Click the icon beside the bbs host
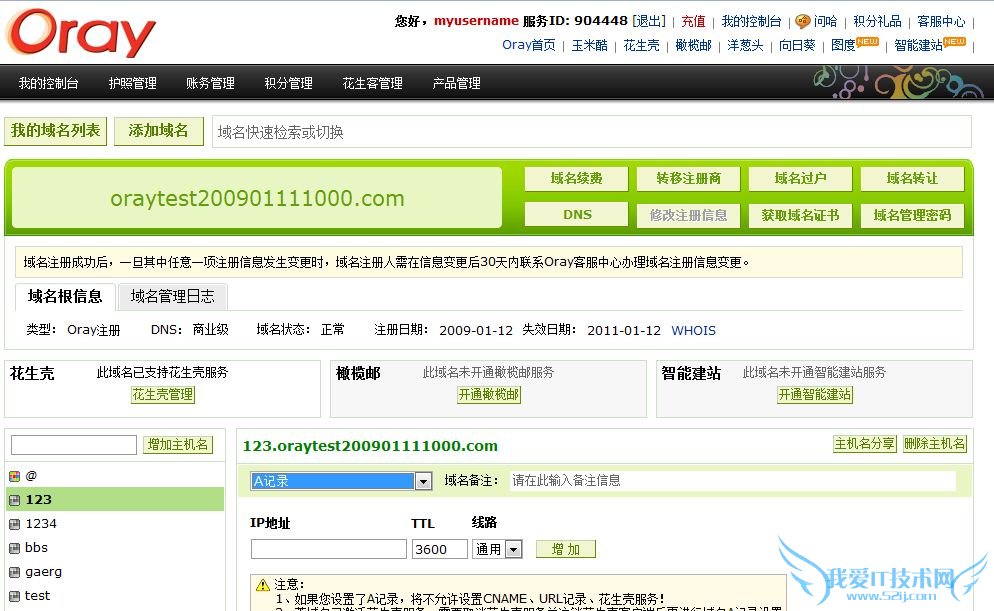994x611 pixels. tap(15, 548)
